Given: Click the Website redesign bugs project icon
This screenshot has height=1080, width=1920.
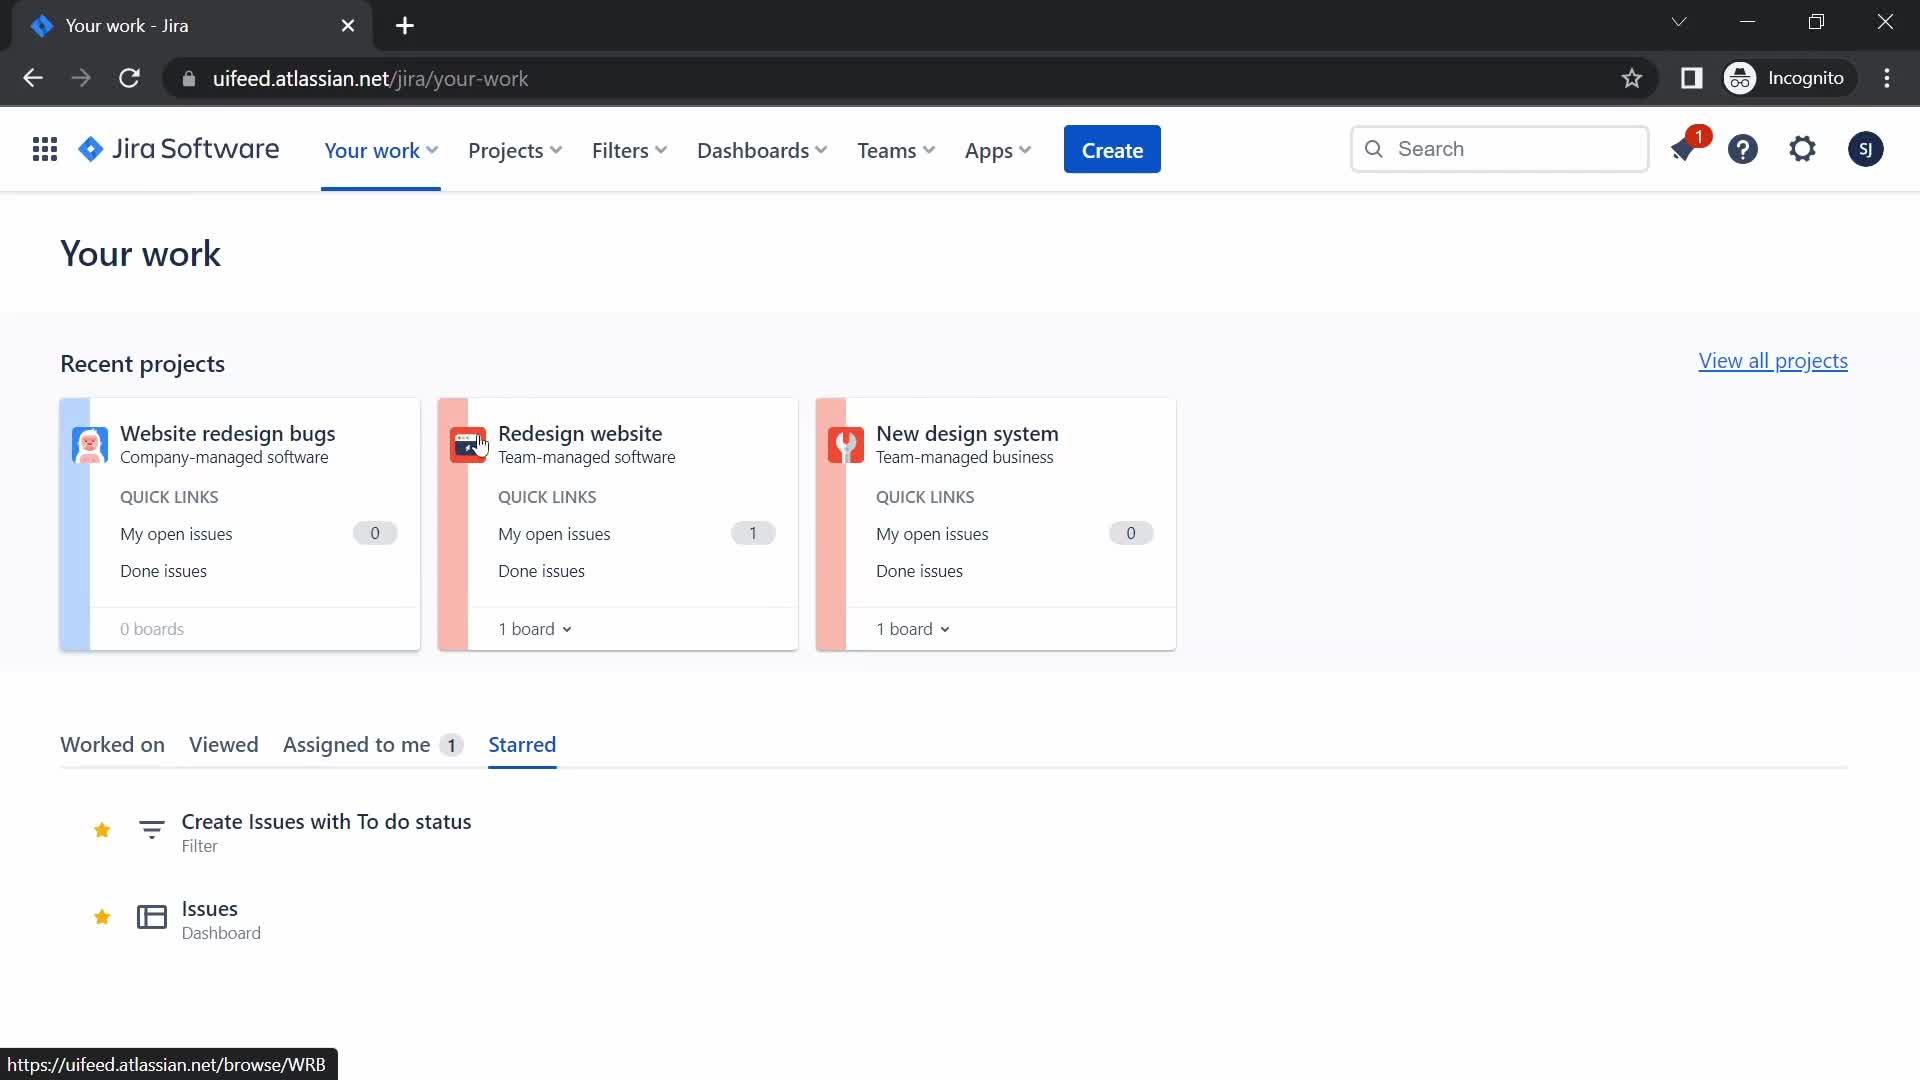Looking at the screenshot, I should [91, 444].
